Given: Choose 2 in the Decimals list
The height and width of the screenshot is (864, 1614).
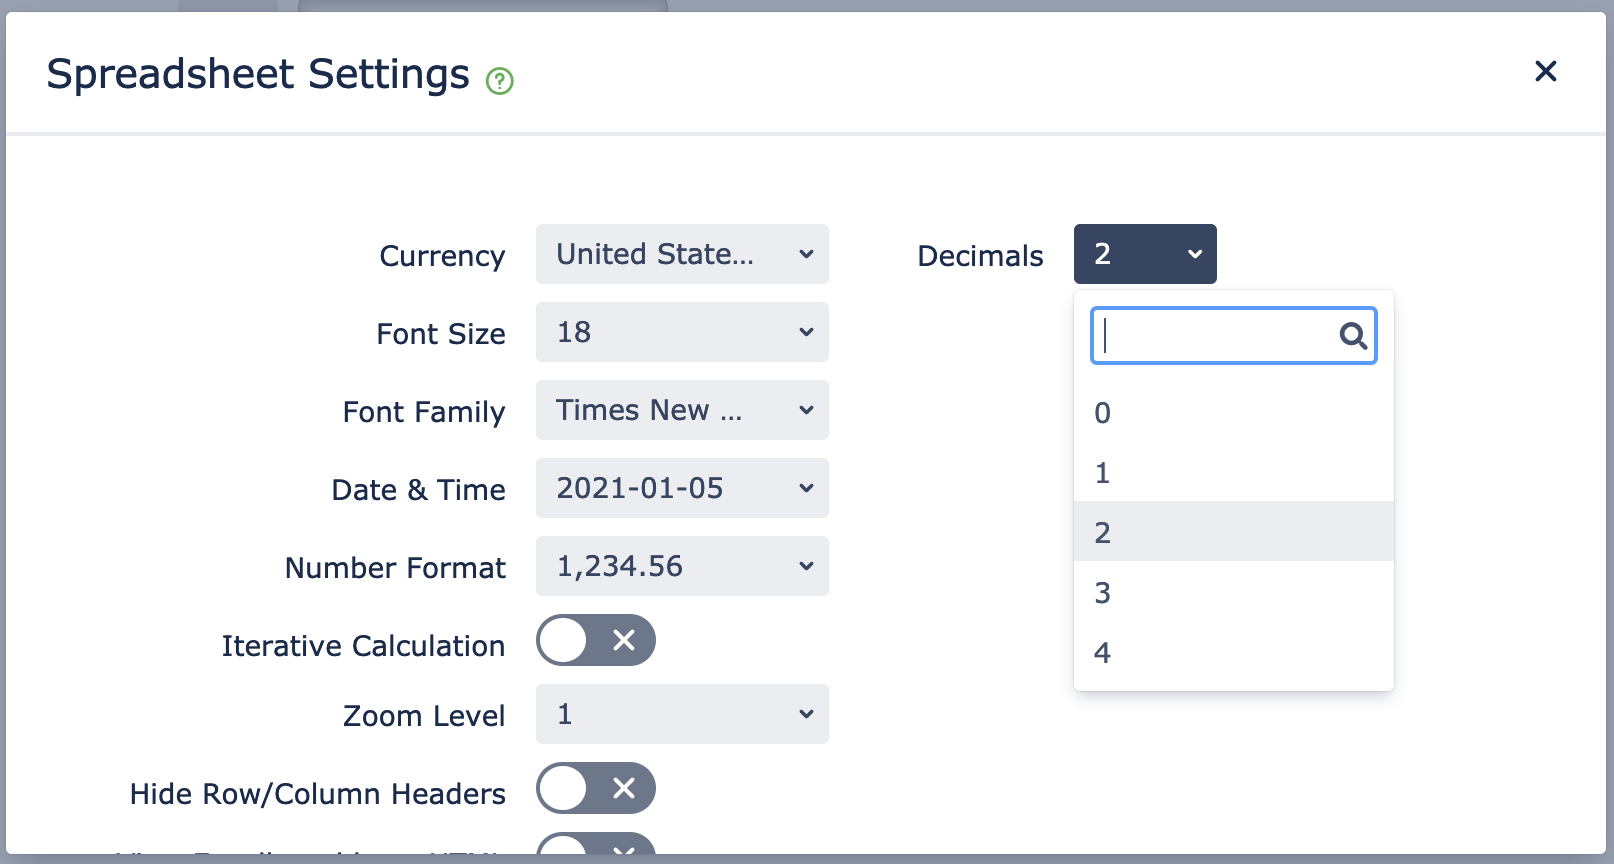Looking at the screenshot, I should click(x=1233, y=532).
